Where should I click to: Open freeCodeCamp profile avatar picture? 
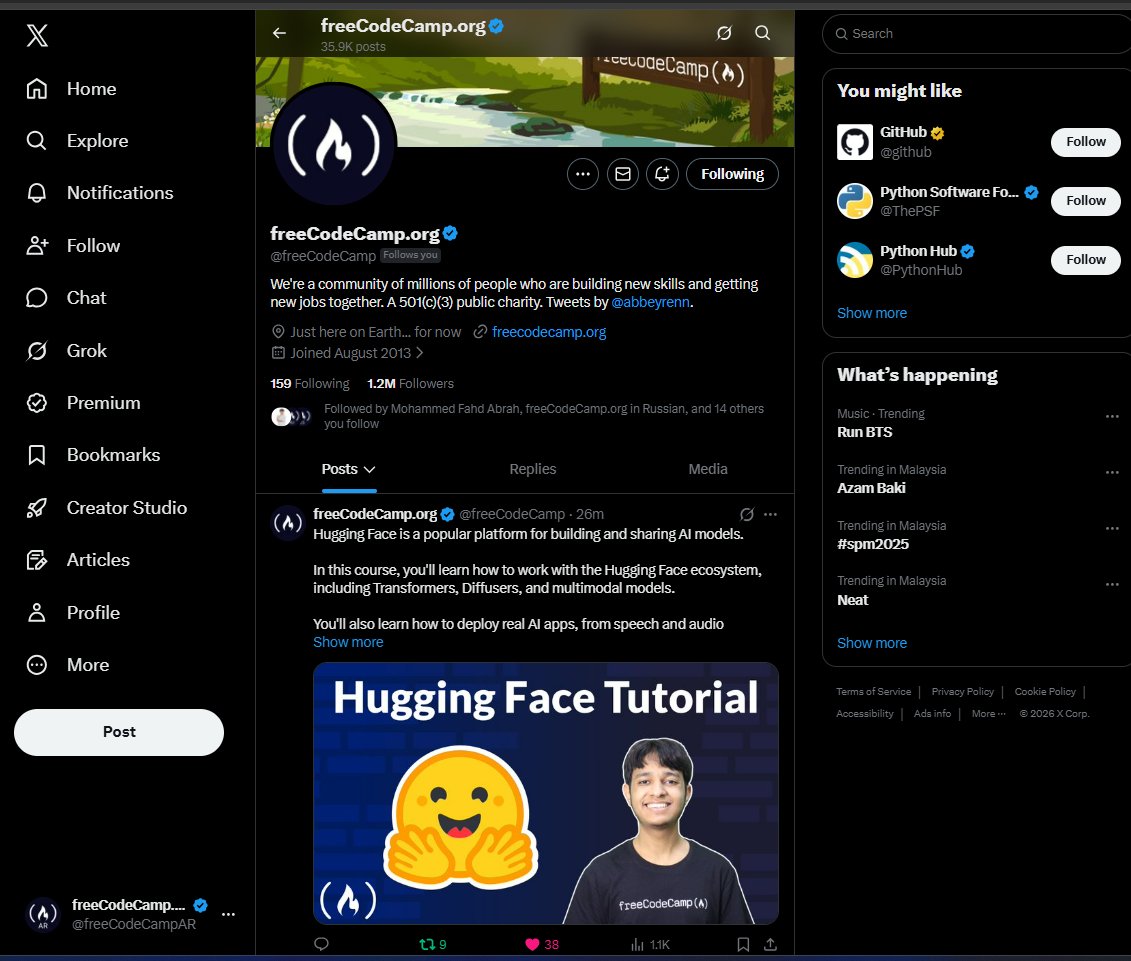click(x=333, y=144)
